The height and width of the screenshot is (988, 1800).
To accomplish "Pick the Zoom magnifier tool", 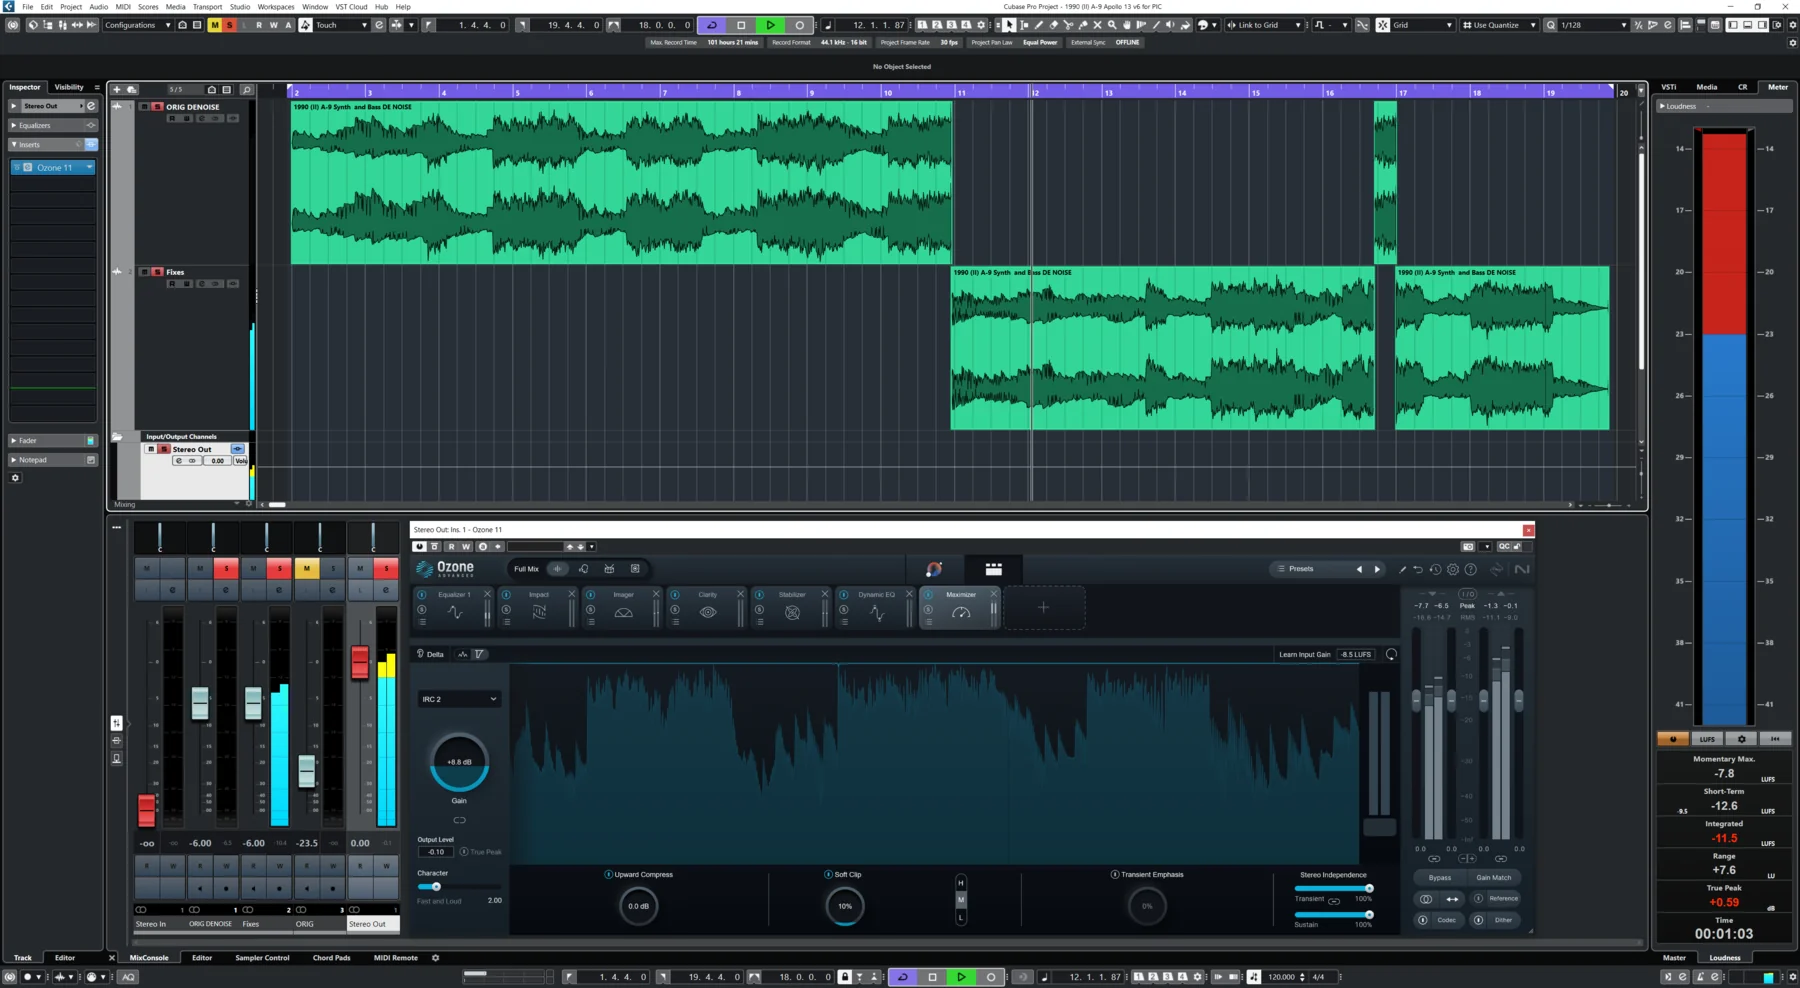I will (1112, 25).
